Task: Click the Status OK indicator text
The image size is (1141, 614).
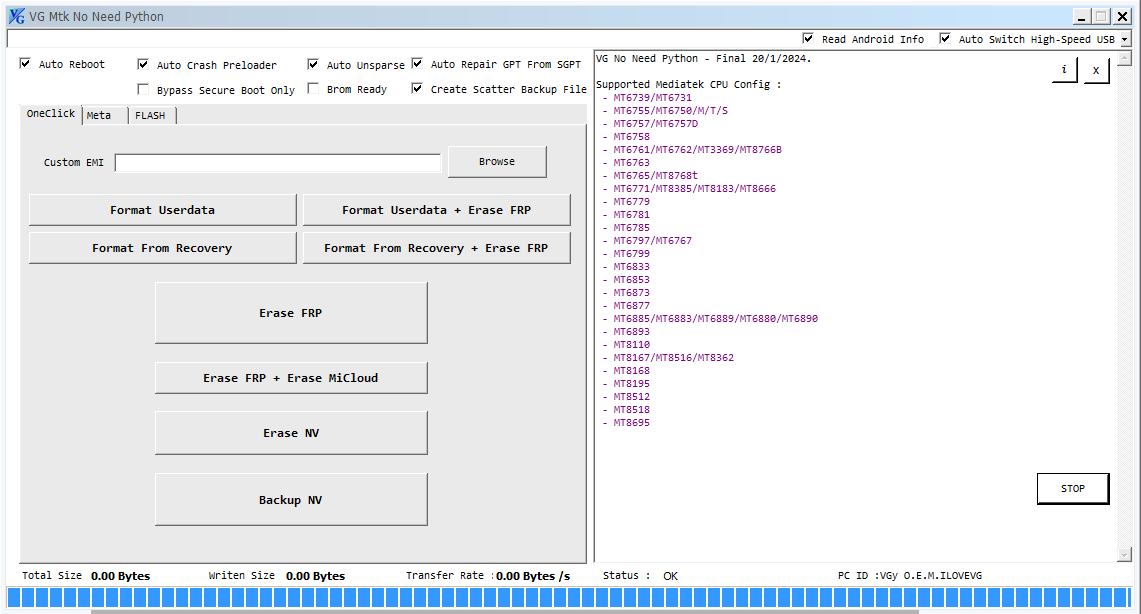Action: point(670,575)
